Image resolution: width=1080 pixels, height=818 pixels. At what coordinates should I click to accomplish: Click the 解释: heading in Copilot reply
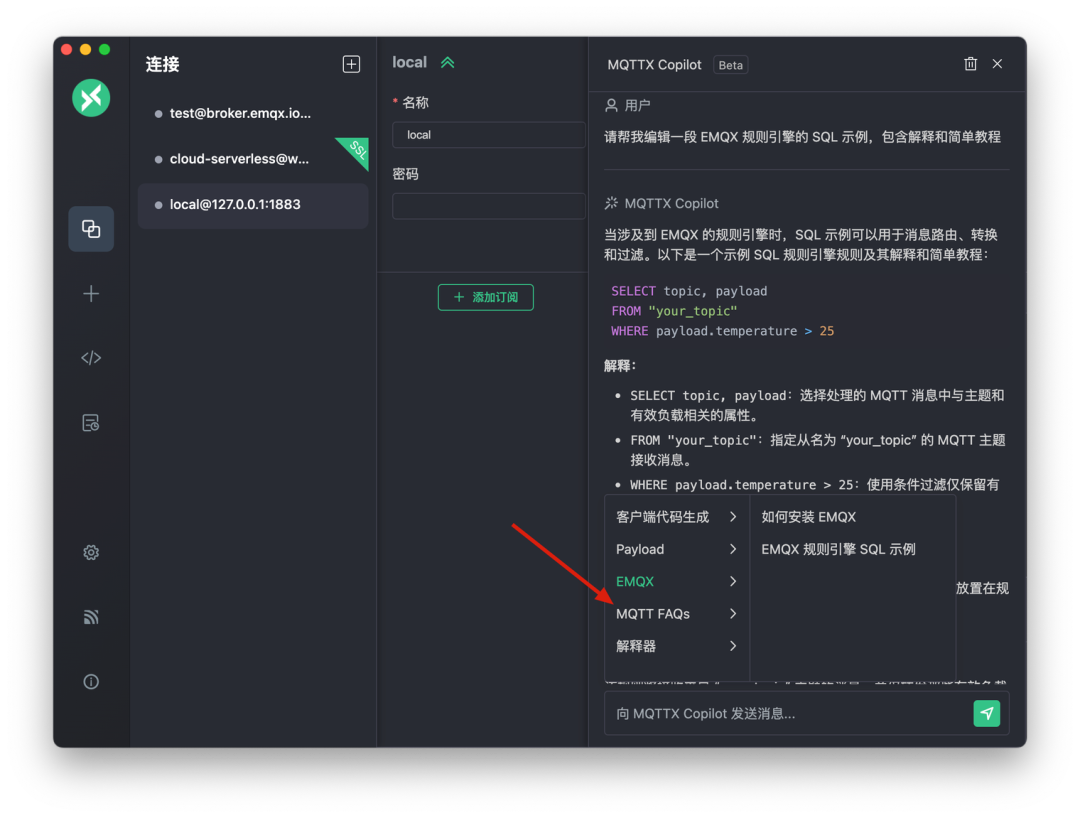pos(620,366)
